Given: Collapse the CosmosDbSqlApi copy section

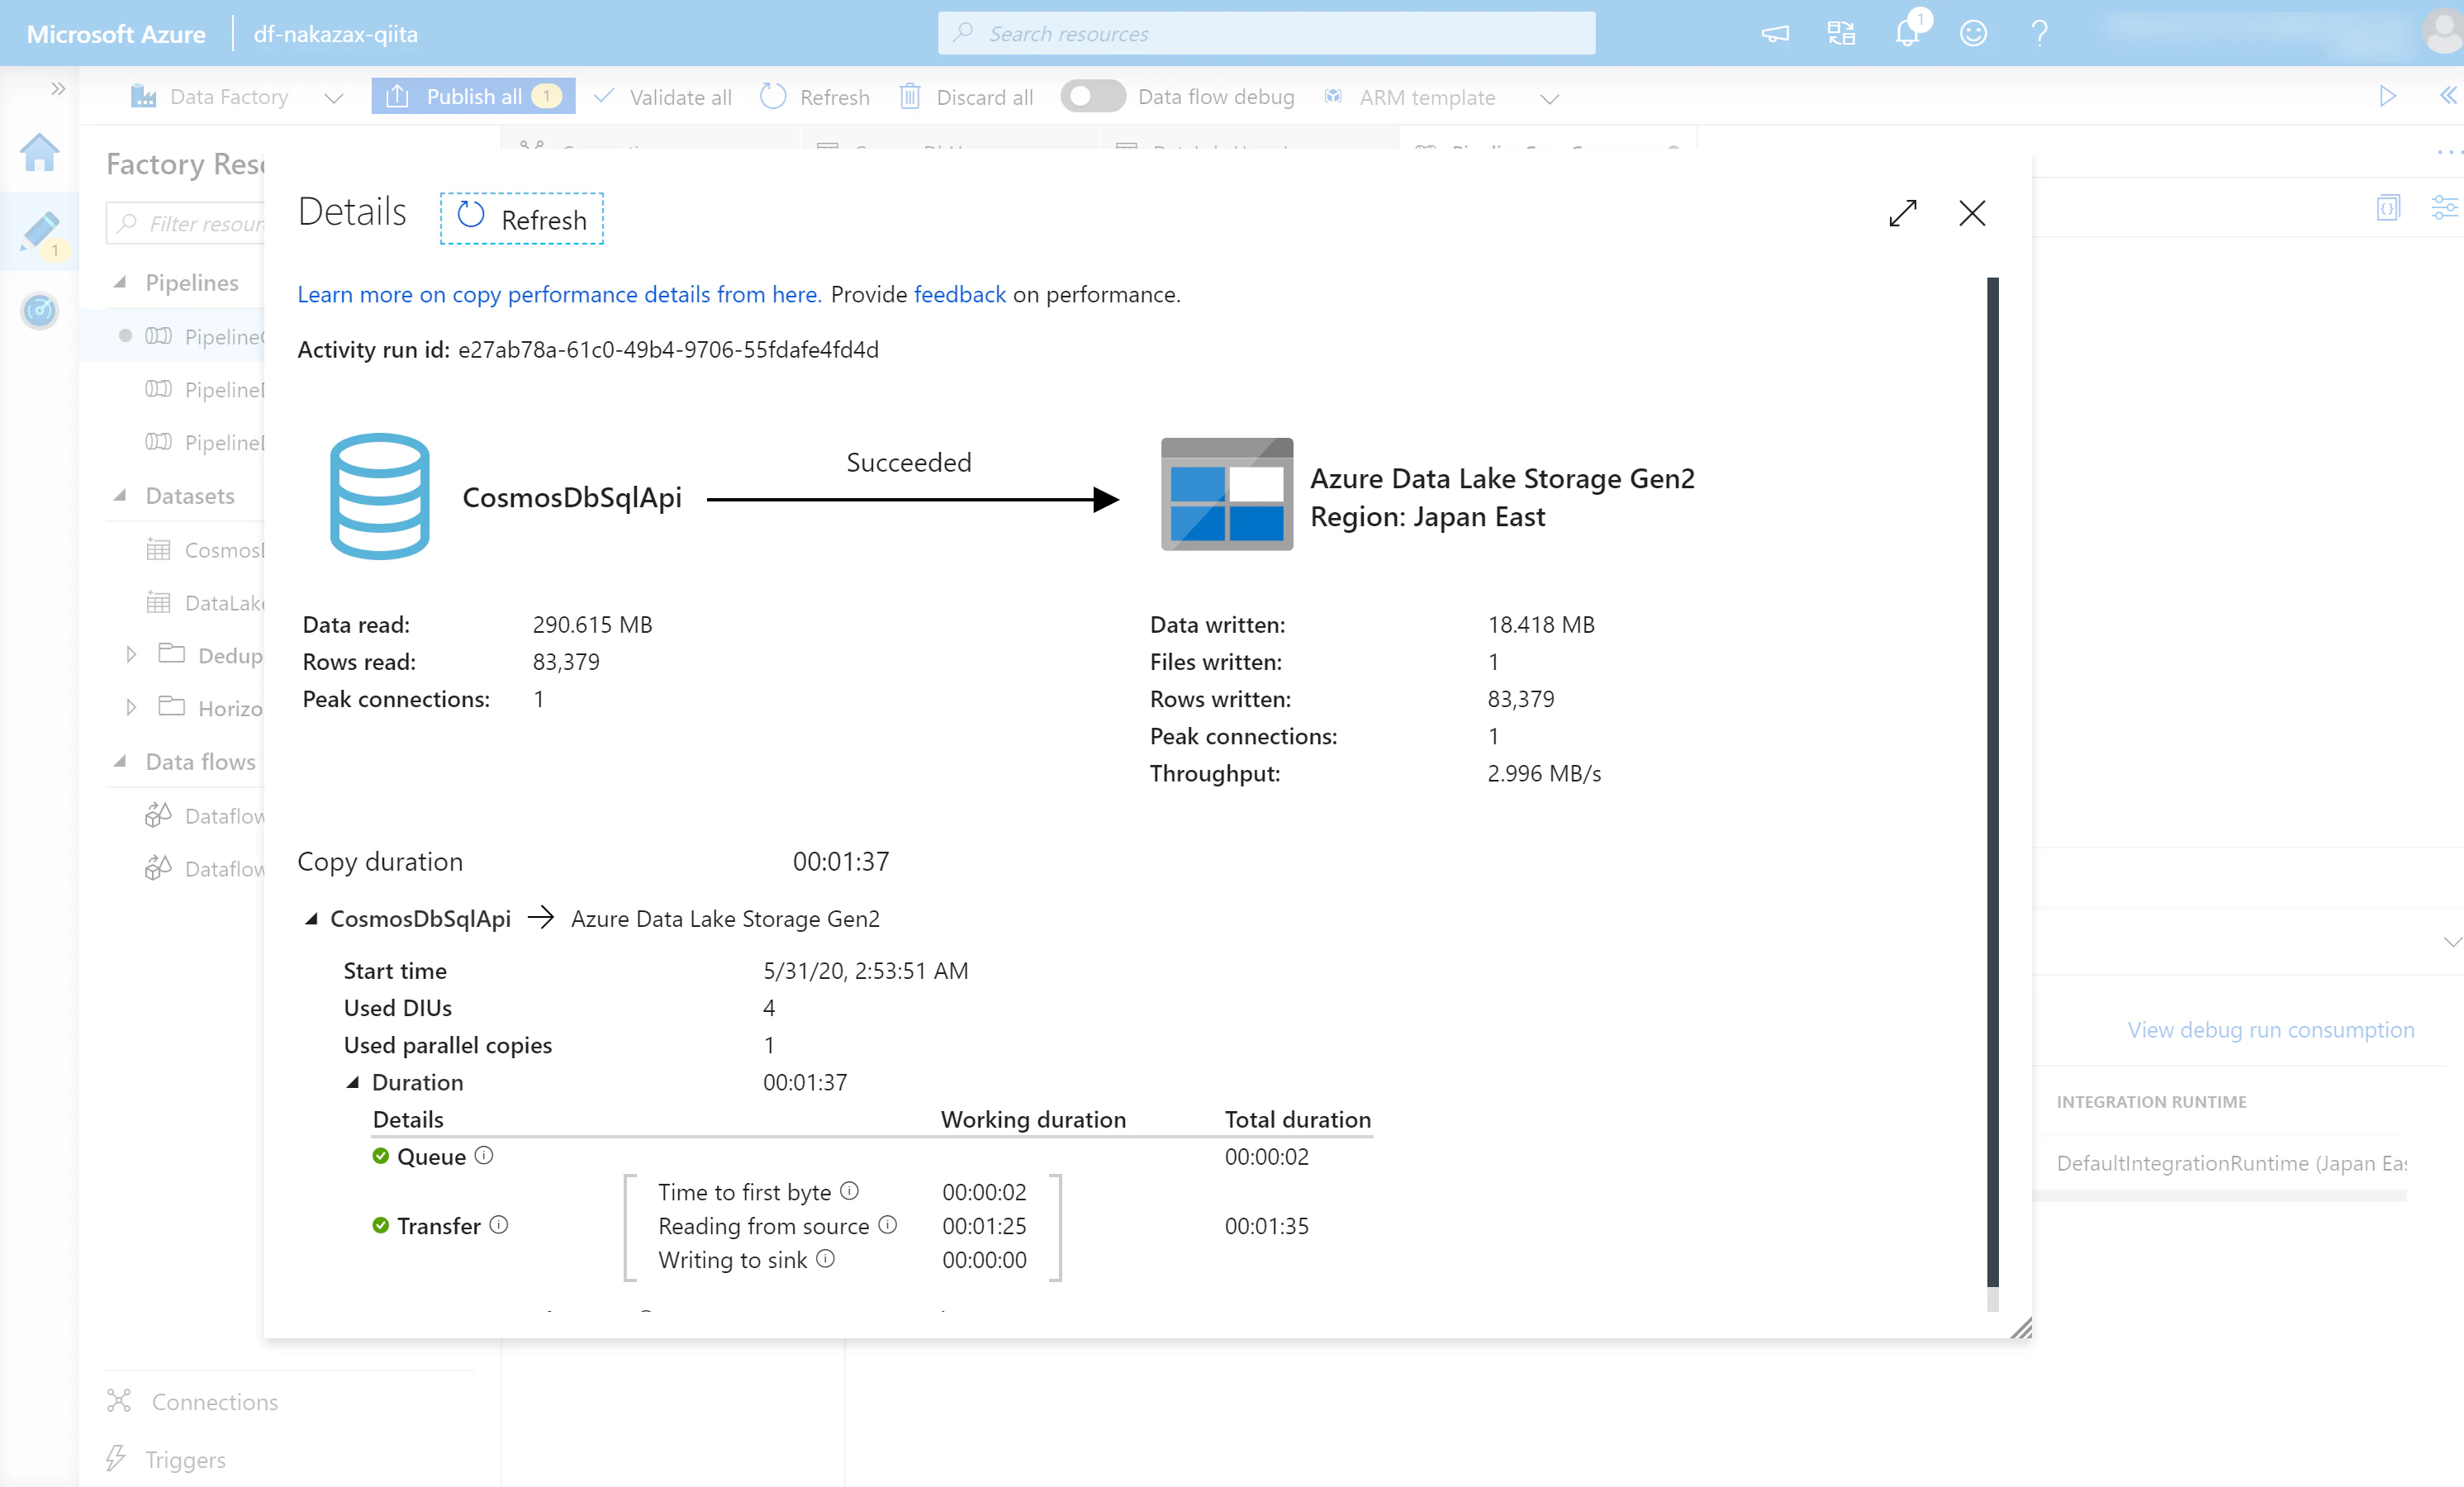Looking at the screenshot, I should [x=311, y=918].
